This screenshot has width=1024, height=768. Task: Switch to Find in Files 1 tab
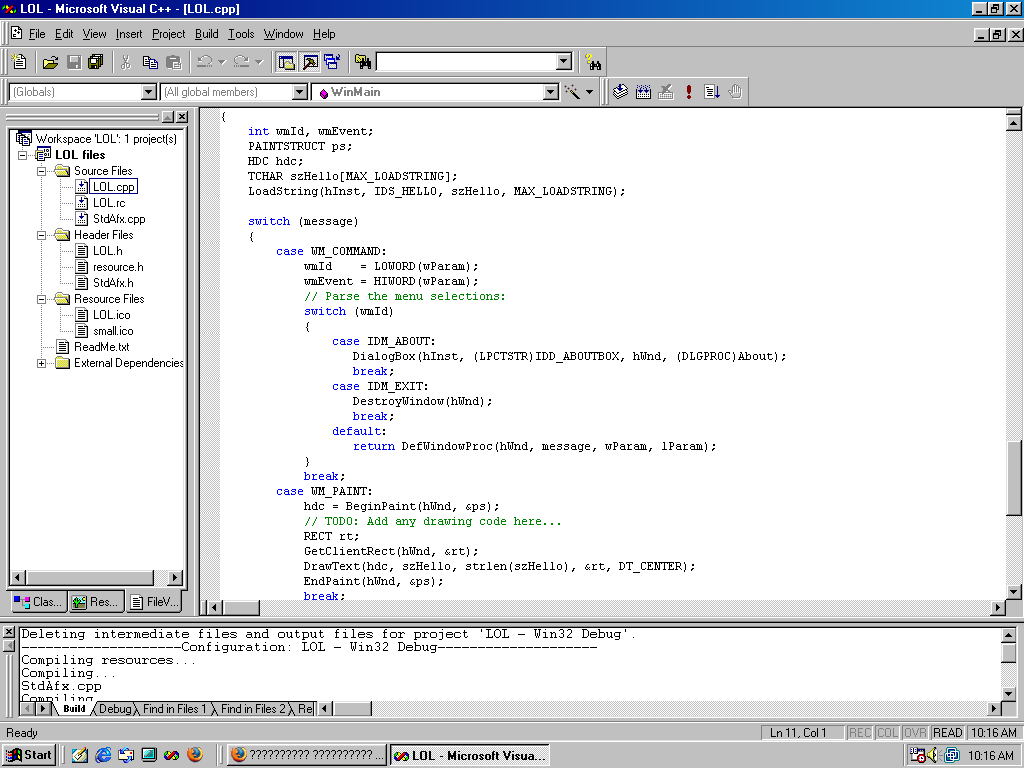[174, 709]
